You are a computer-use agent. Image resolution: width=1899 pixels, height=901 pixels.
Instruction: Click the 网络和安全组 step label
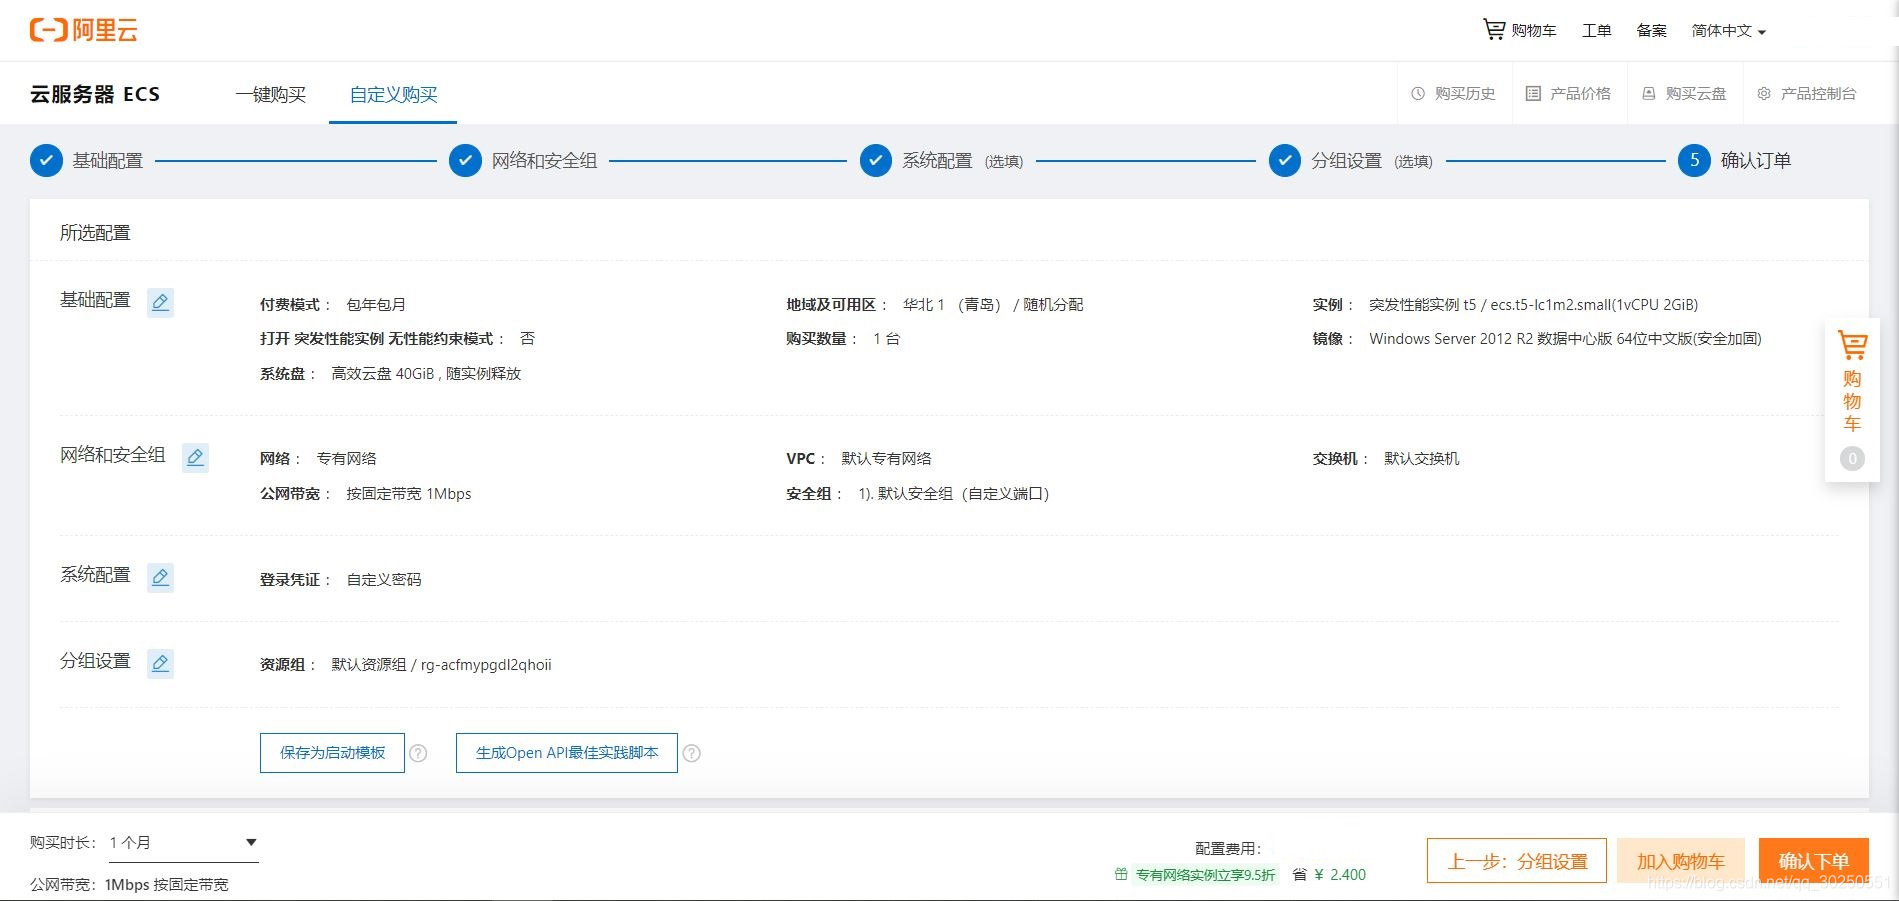[x=544, y=160]
